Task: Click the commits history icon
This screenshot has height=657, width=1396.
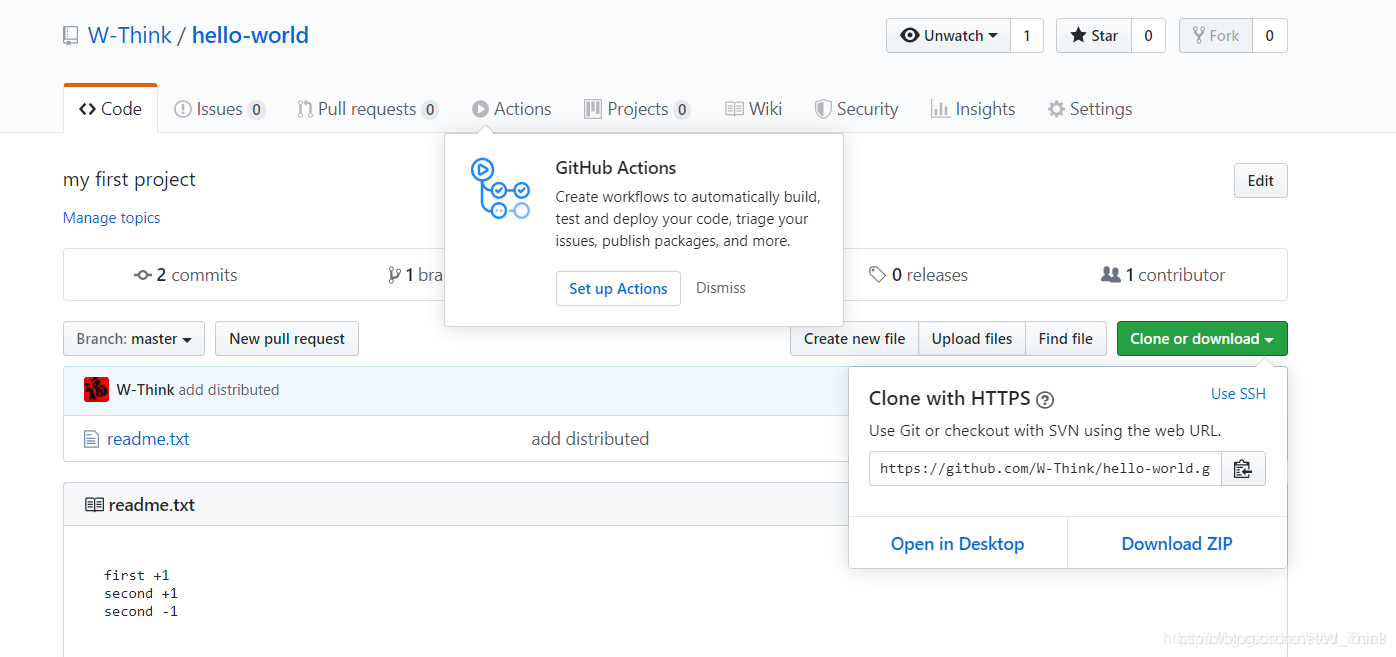Action: pyautogui.click(x=143, y=275)
